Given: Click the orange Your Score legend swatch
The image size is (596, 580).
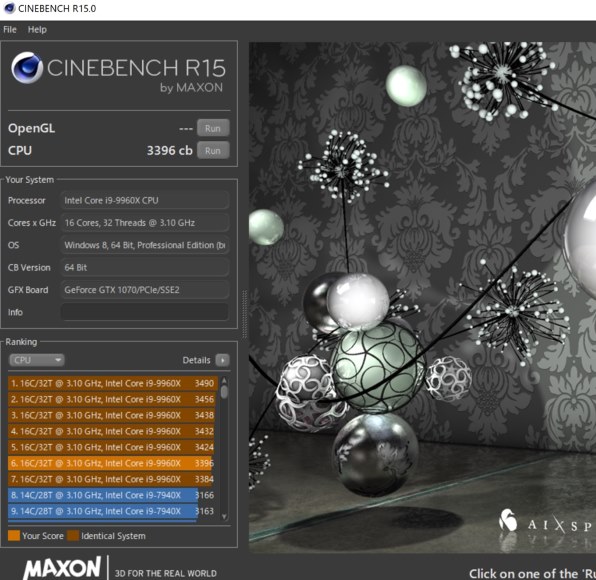Looking at the screenshot, I should 14,536.
